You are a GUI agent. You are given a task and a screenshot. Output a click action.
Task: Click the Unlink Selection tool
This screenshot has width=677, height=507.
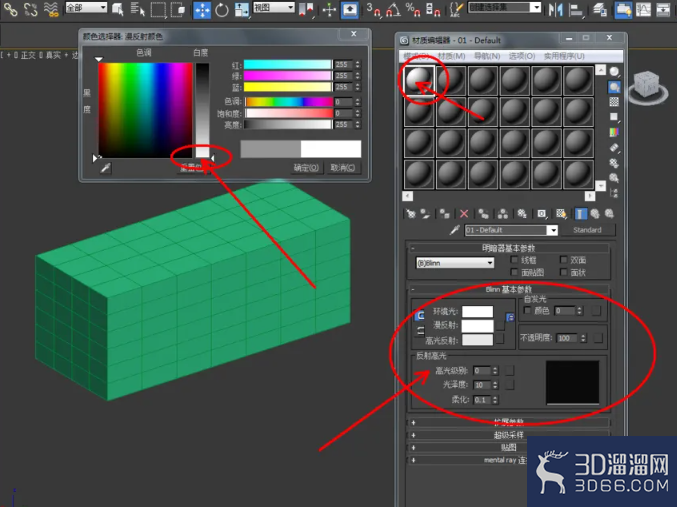pyautogui.click(x=31, y=9)
